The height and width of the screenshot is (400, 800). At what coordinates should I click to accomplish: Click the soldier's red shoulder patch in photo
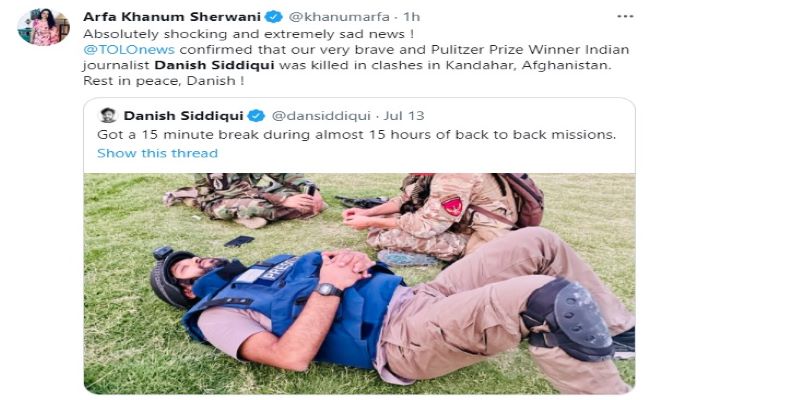pyautogui.click(x=452, y=206)
